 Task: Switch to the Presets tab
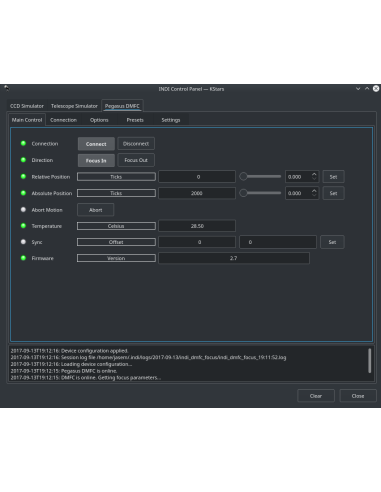coord(135,120)
